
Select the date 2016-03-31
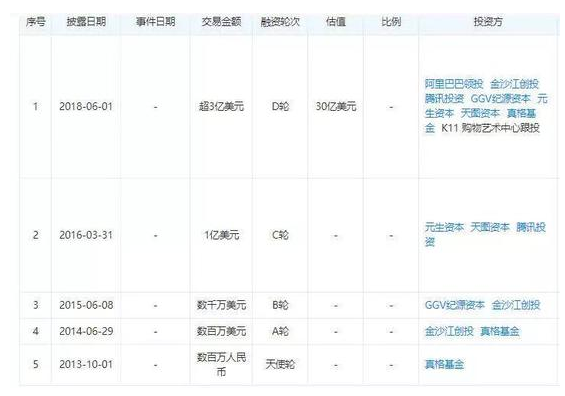86,235
